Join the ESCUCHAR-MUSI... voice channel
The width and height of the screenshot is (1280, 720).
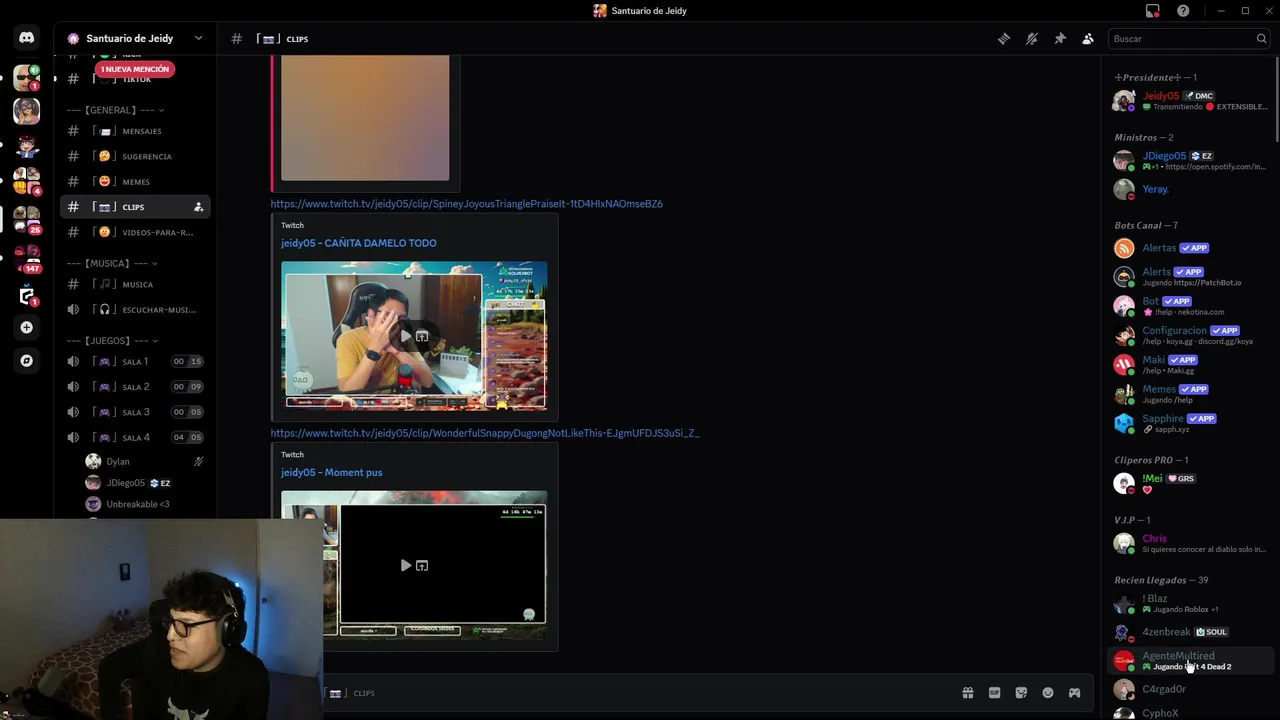pyautogui.click(x=135, y=310)
